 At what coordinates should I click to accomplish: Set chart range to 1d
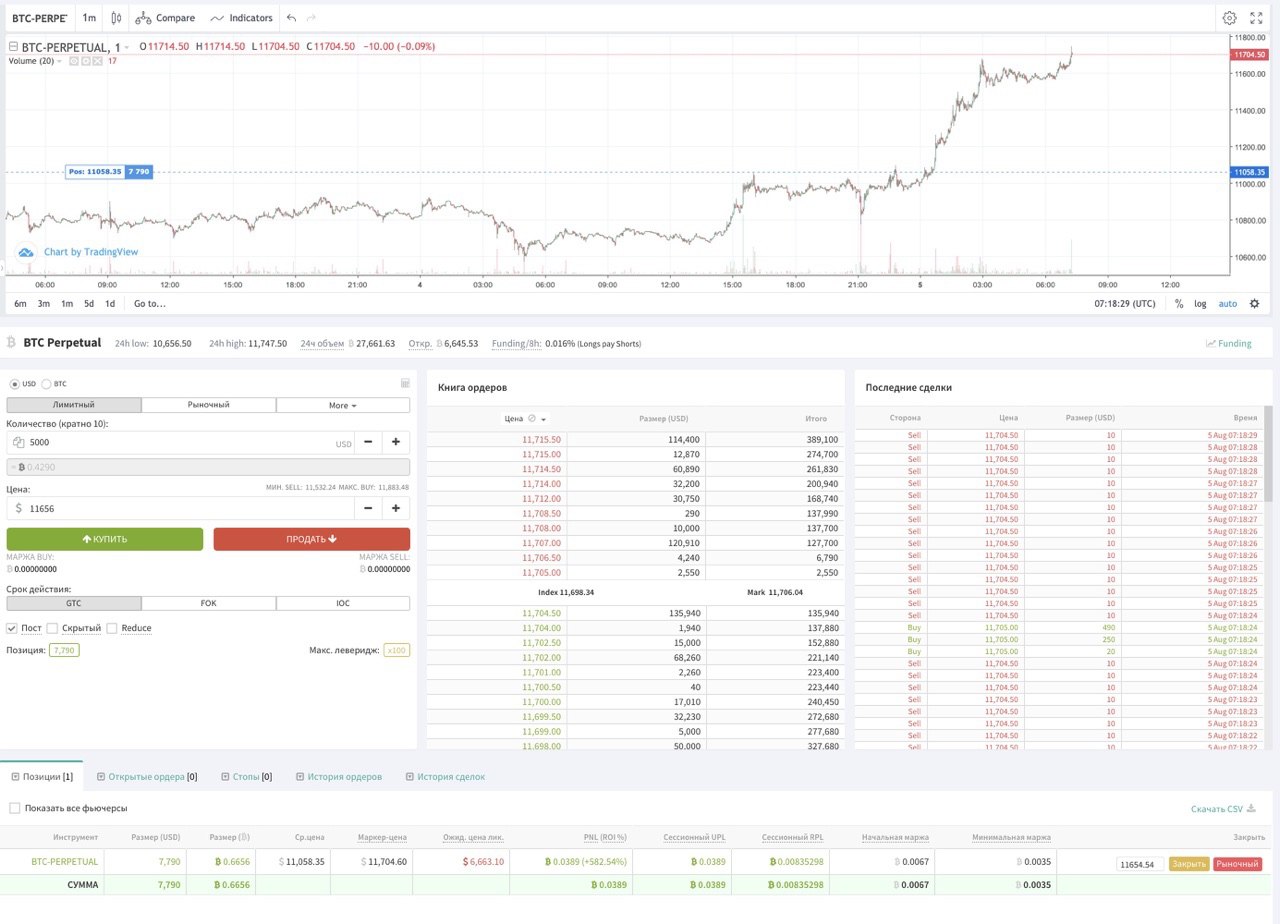click(110, 304)
